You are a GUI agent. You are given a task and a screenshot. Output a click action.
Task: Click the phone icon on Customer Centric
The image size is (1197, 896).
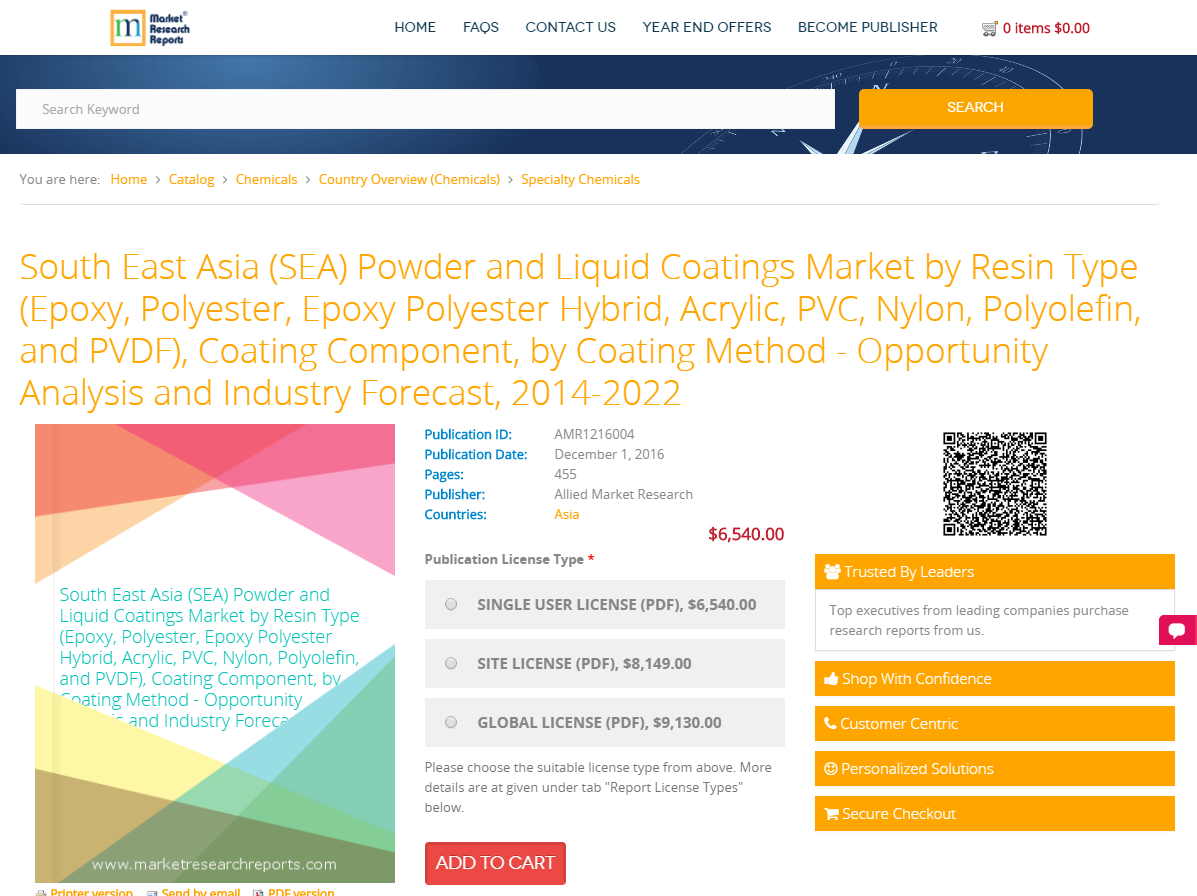(x=831, y=723)
